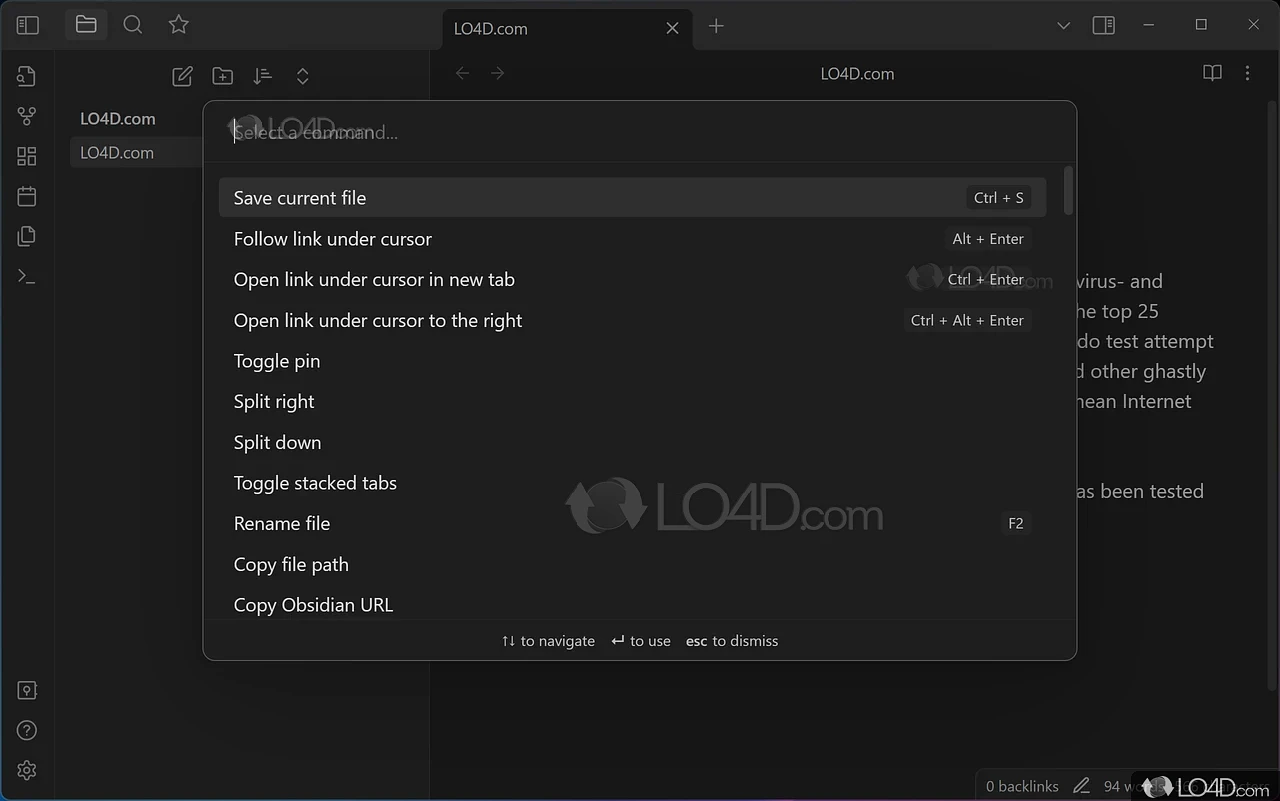Image resolution: width=1280 pixels, height=801 pixels.
Task: Create a new canvas from the ribbon
Action: [x=27, y=156]
